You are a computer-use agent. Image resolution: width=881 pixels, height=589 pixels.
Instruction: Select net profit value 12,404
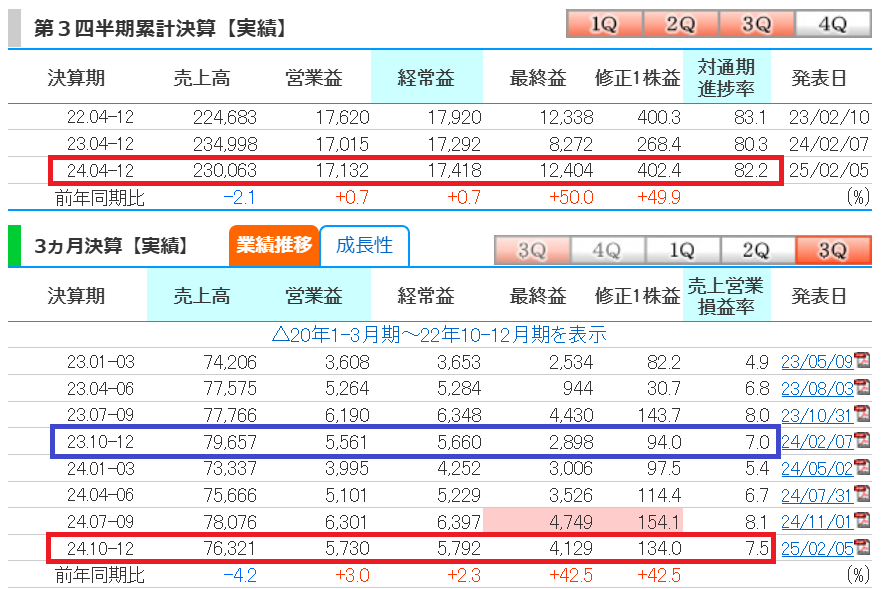click(566, 170)
